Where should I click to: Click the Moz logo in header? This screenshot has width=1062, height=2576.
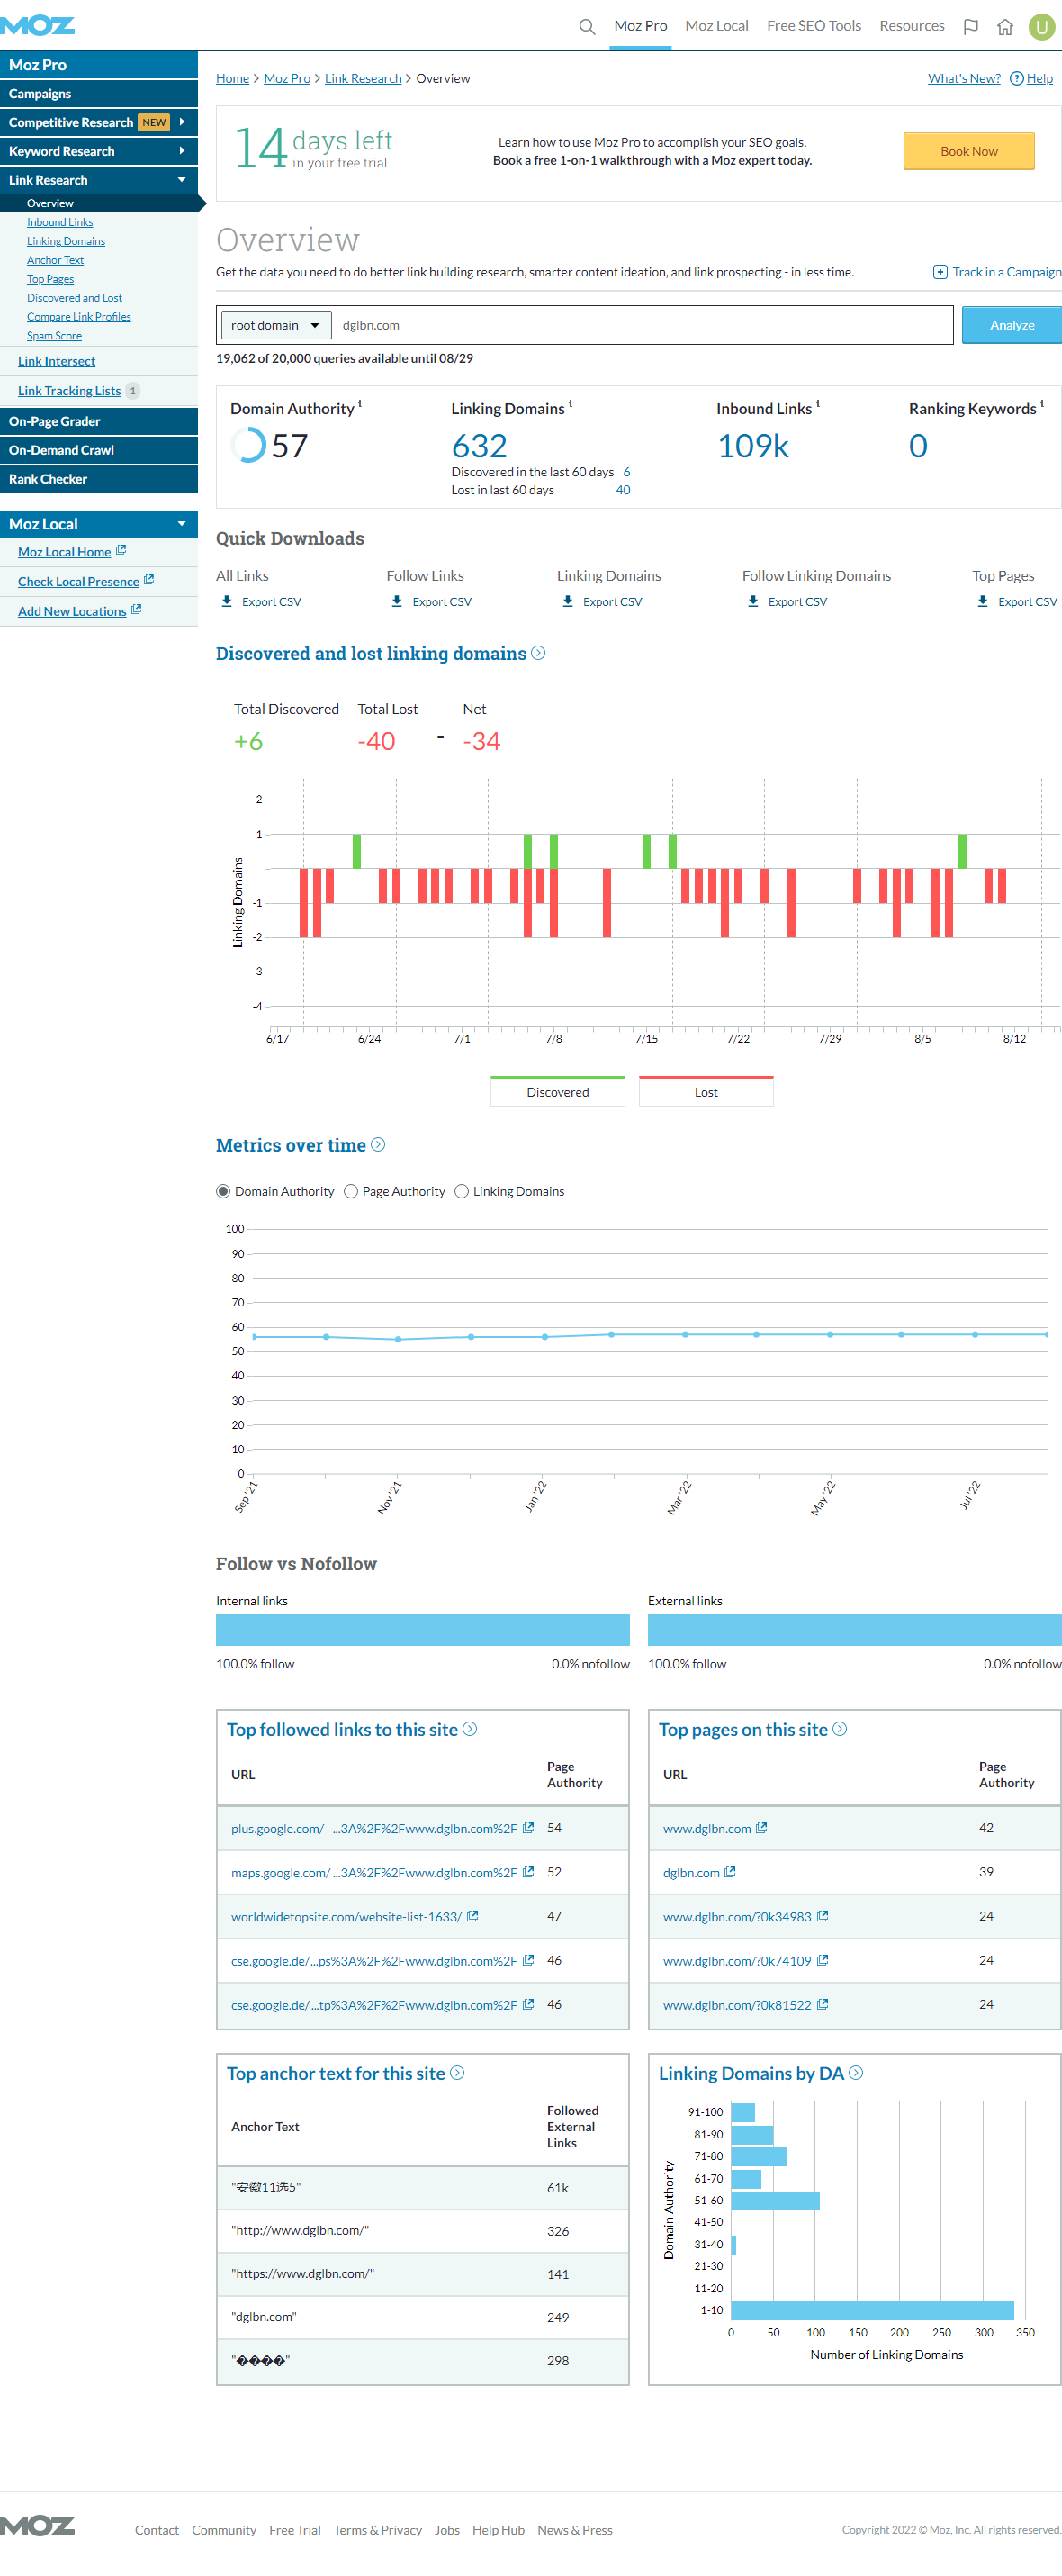click(38, 25)
